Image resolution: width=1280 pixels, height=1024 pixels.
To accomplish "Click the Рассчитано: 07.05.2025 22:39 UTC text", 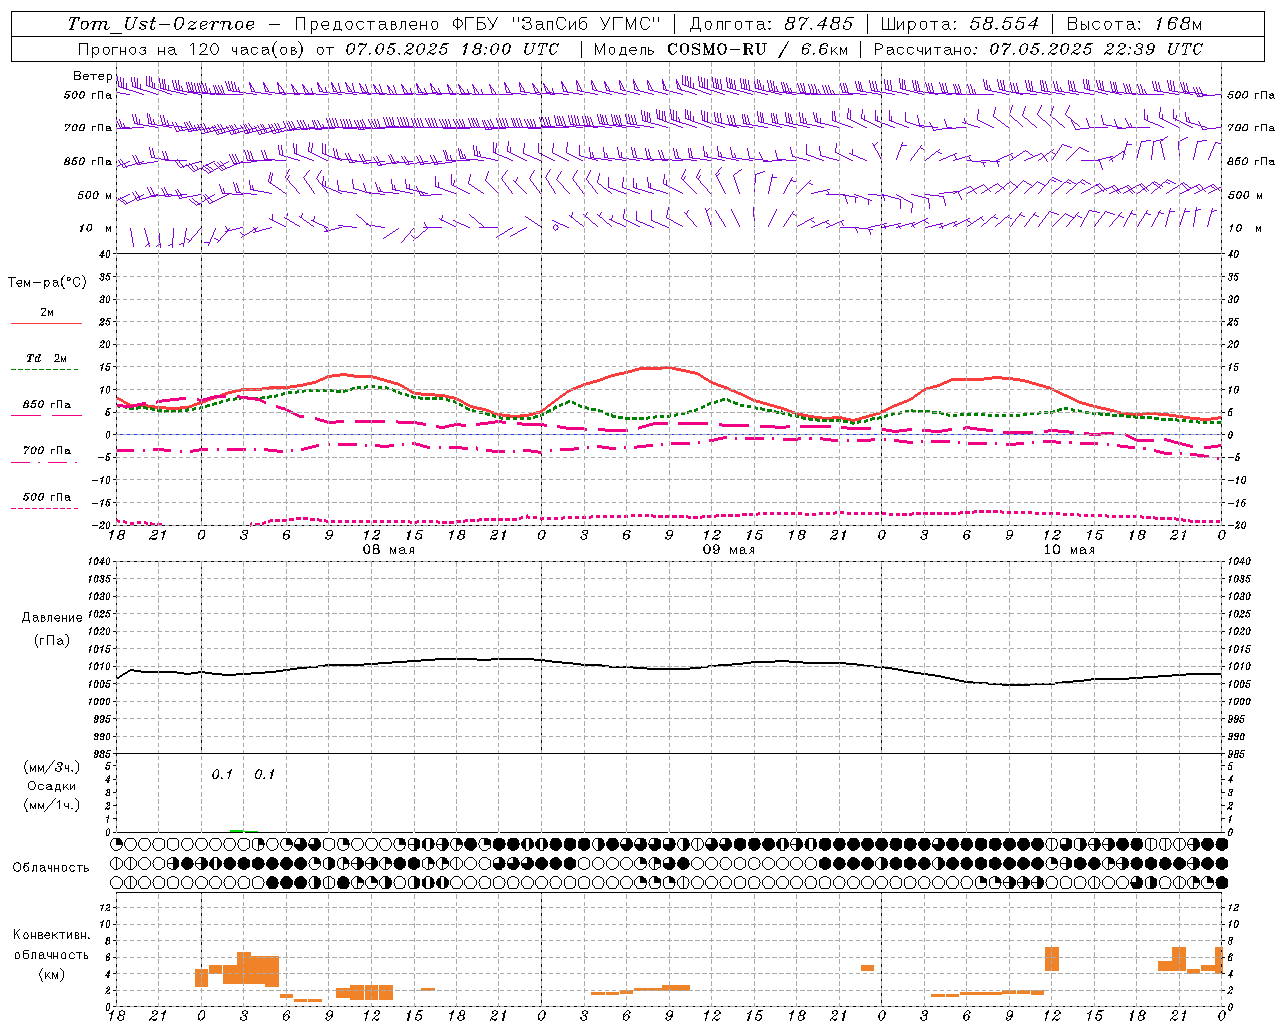I will tap(1038, 49).
